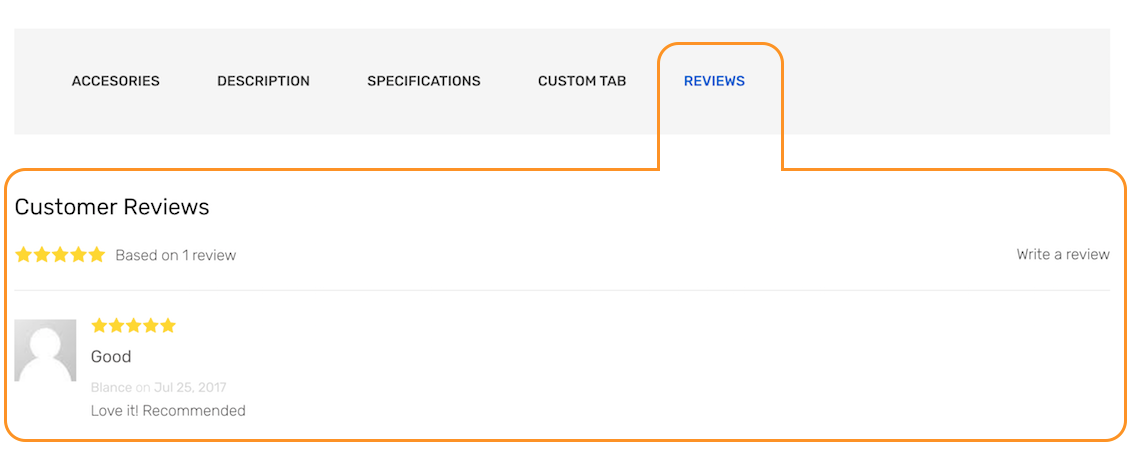Click the fifth star in summary rating

tap(96, 254)
